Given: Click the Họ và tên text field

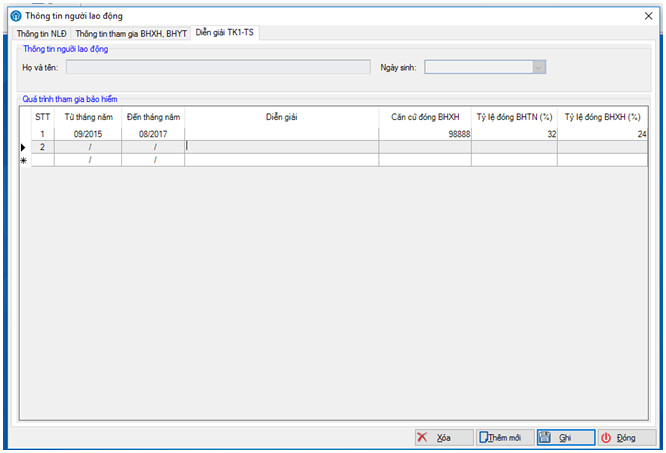Looking at the screenshot, I should (x=218, y=67).
